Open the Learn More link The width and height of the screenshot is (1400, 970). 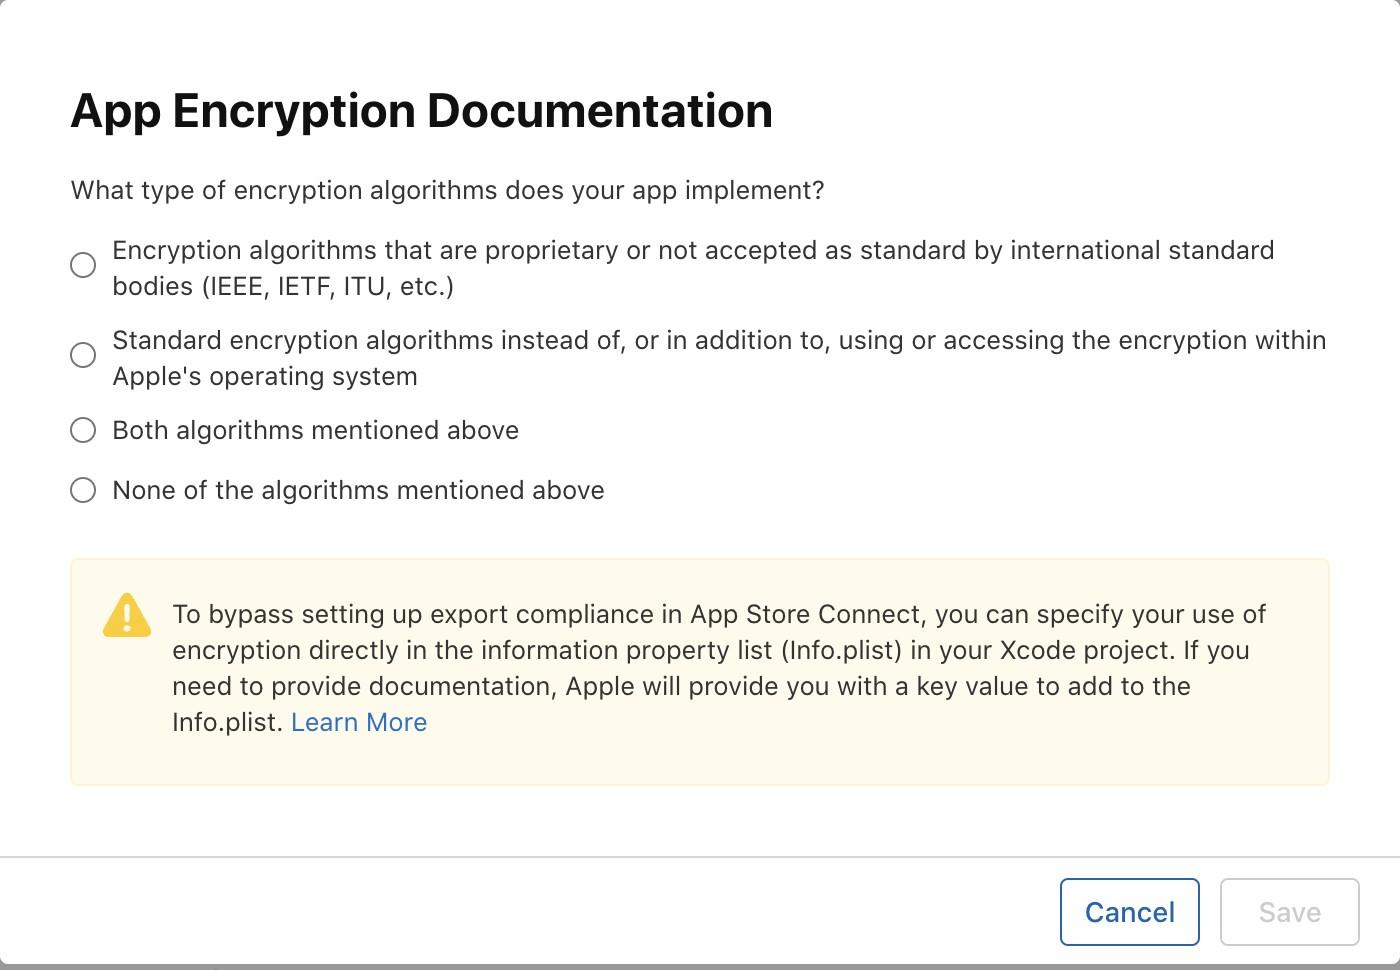pos(359,722)
